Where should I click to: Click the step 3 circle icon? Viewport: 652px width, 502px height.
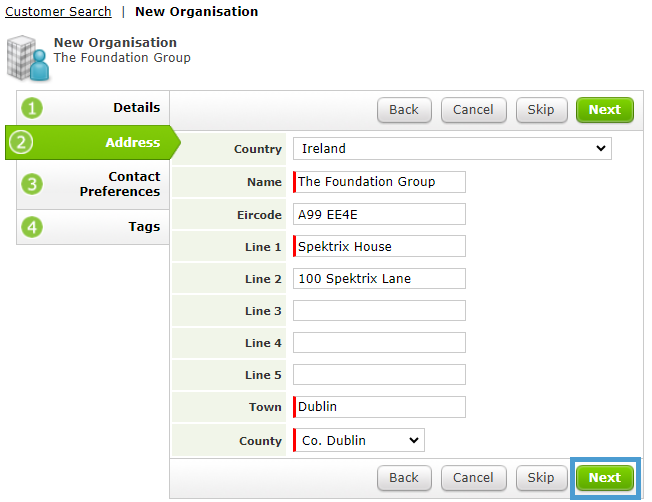32,184
